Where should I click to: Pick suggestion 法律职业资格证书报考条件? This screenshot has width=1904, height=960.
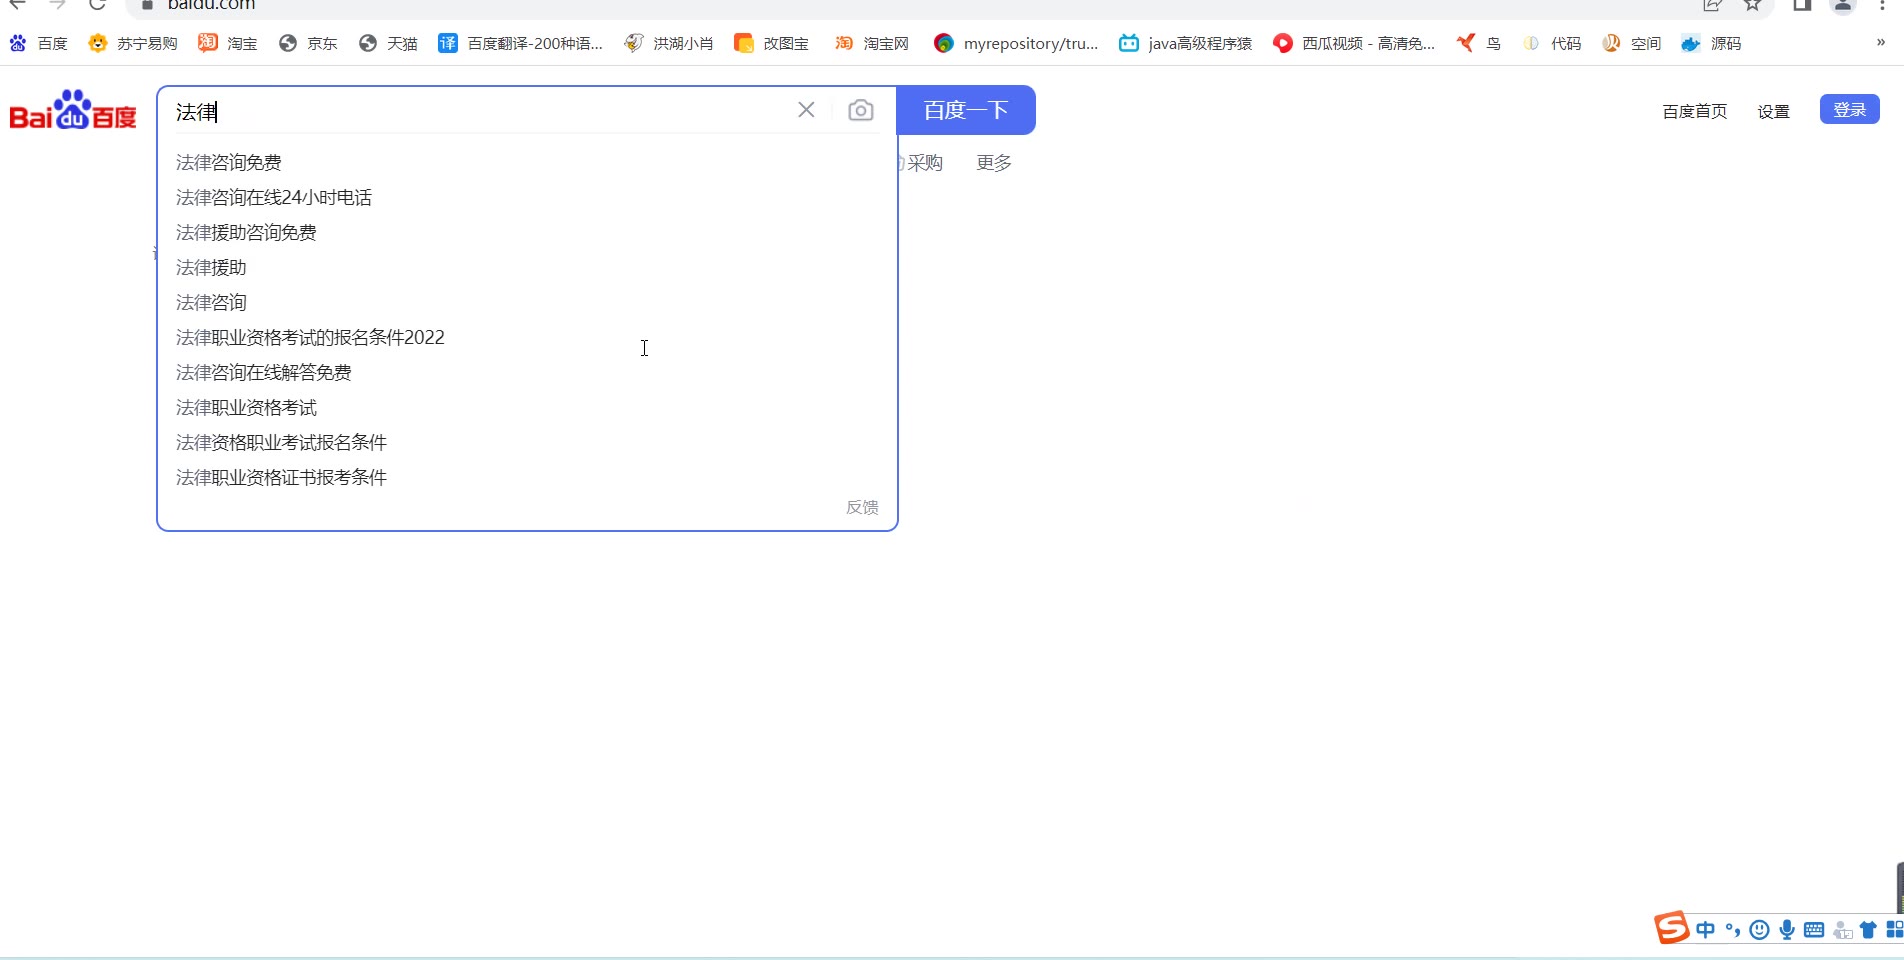[x=281, y=477]
